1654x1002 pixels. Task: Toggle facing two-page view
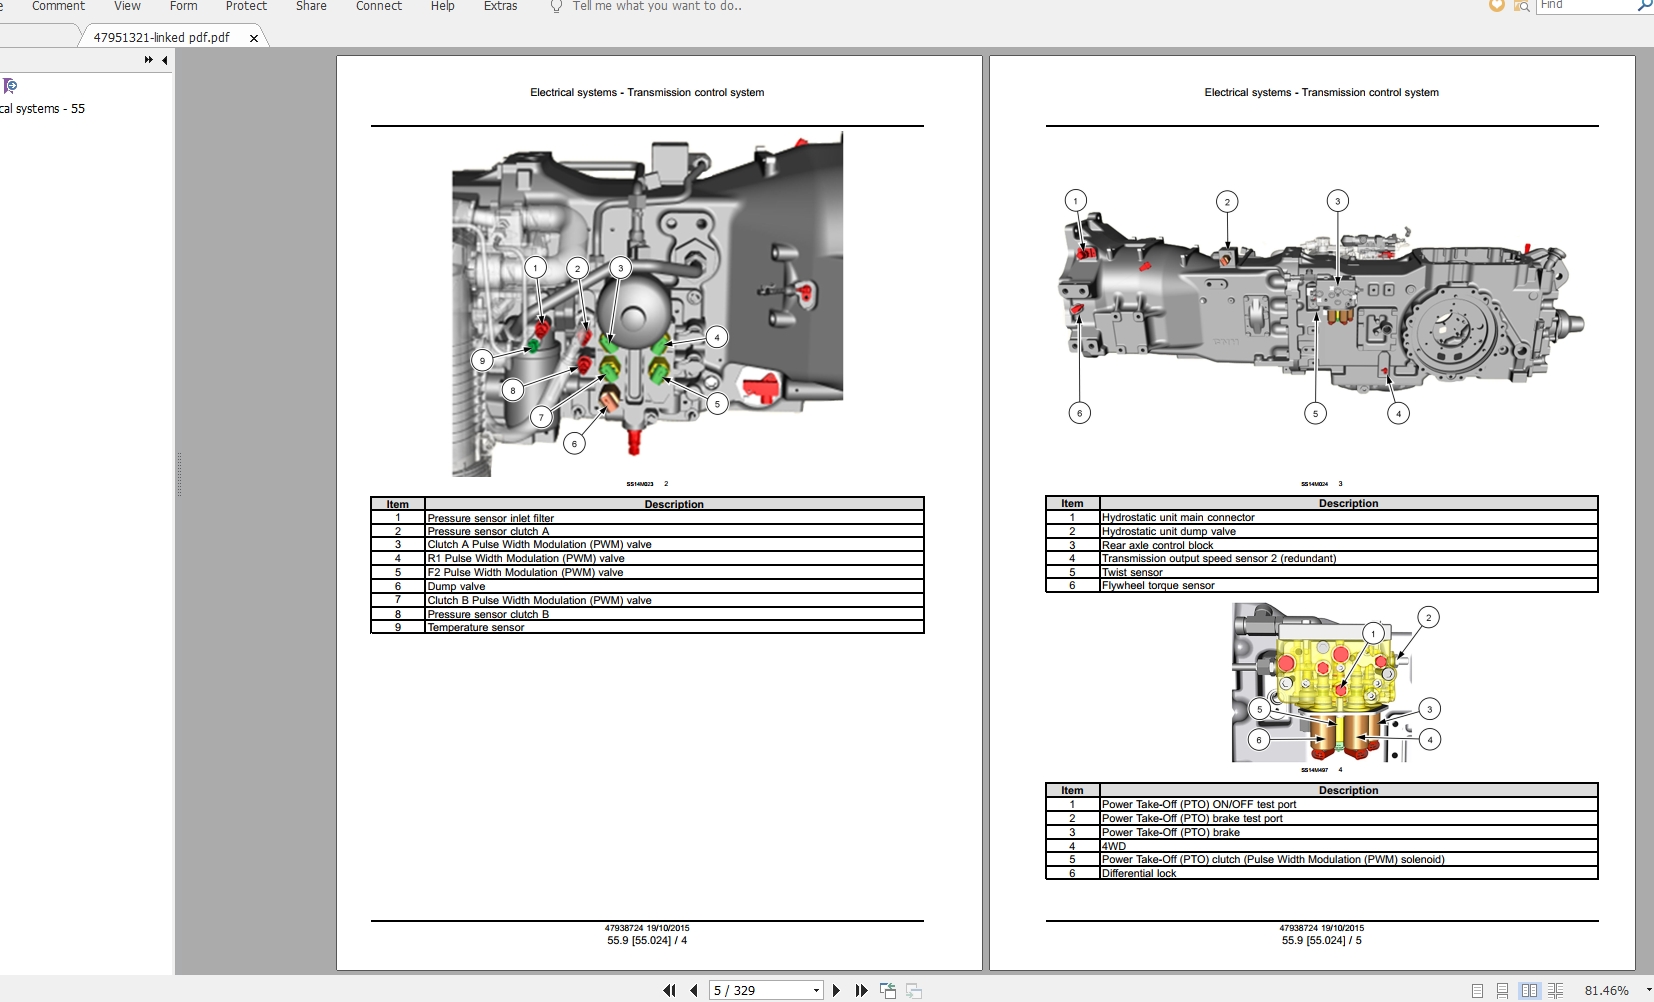tap(1529, 990)
